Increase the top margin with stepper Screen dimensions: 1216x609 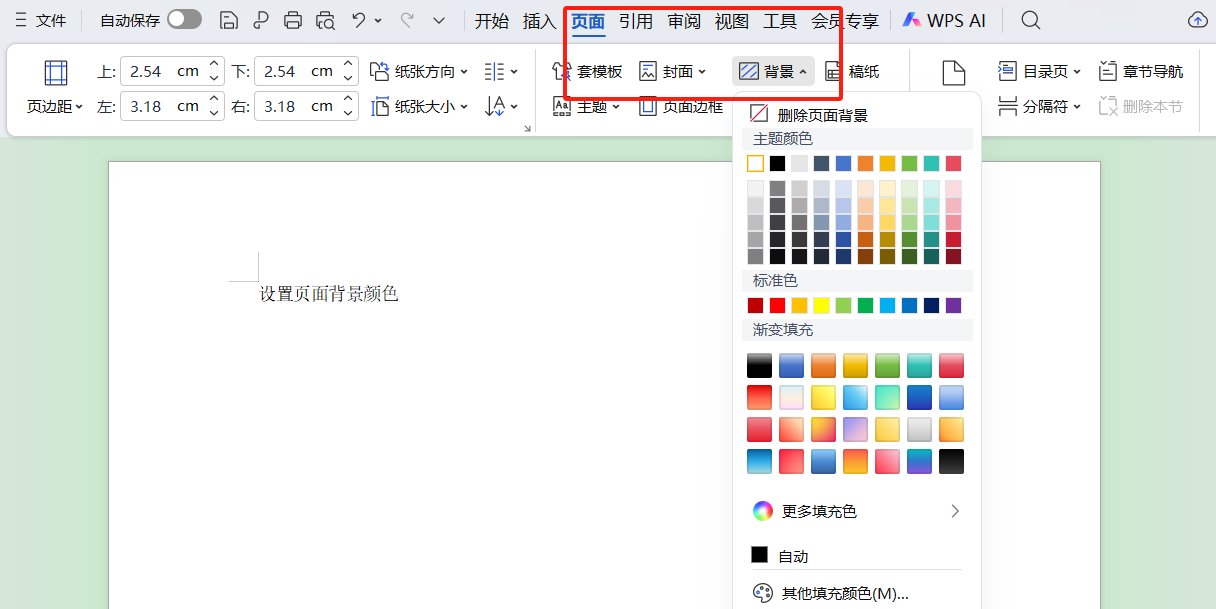tap(214, 65)
